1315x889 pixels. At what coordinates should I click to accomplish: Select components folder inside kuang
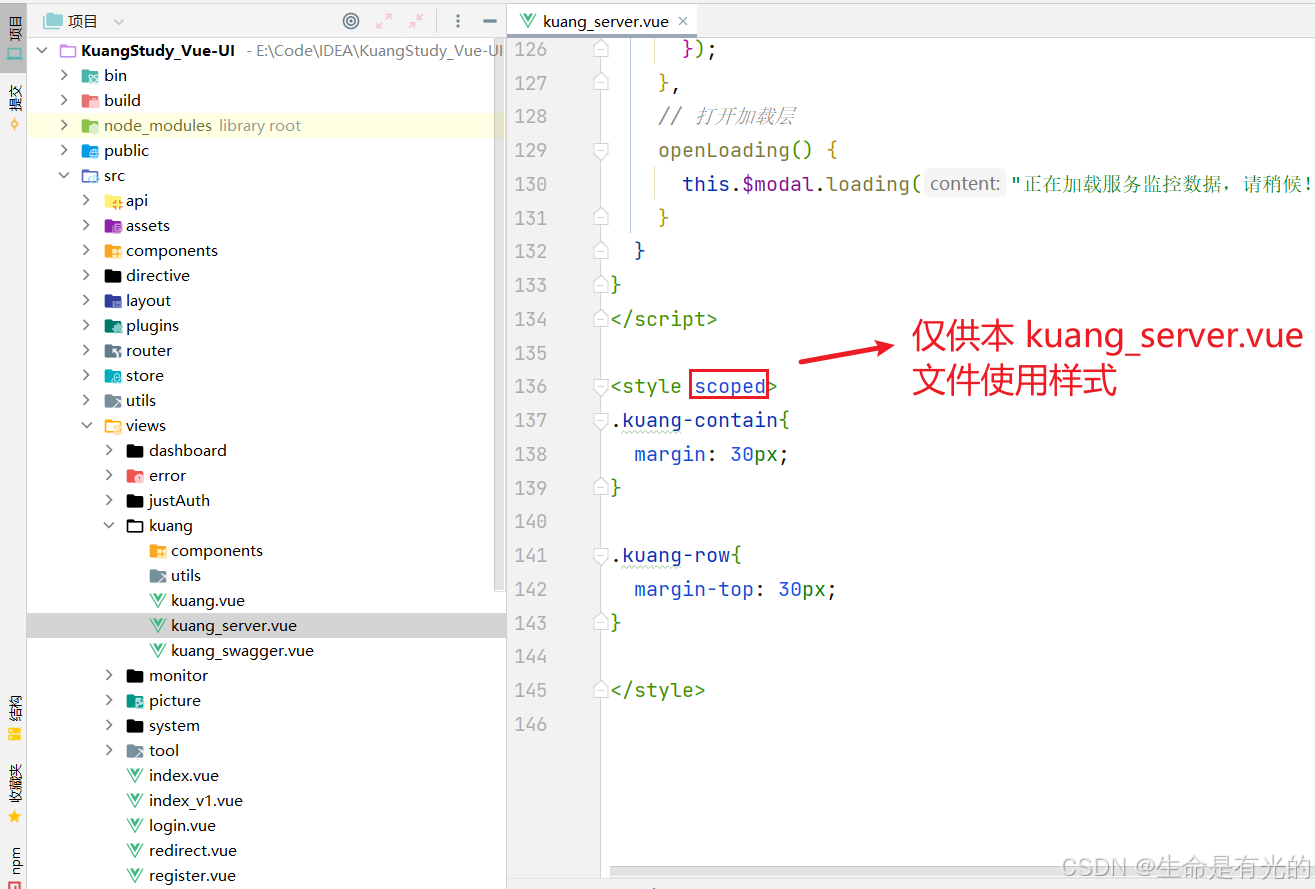click(217, 550)
